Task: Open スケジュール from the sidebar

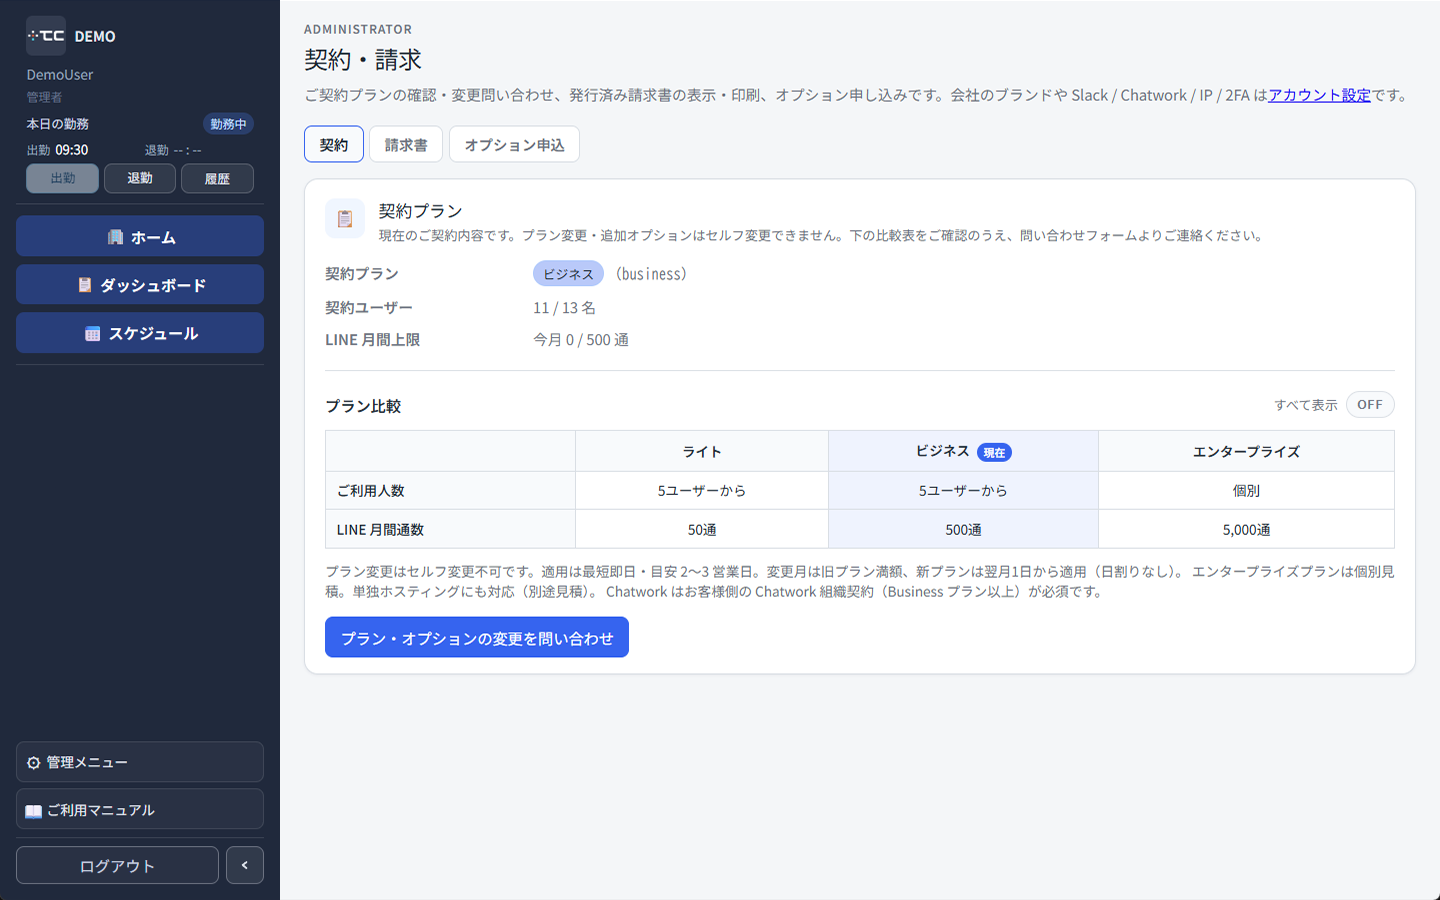Action: pyautogui.click(x=140, y=333)
